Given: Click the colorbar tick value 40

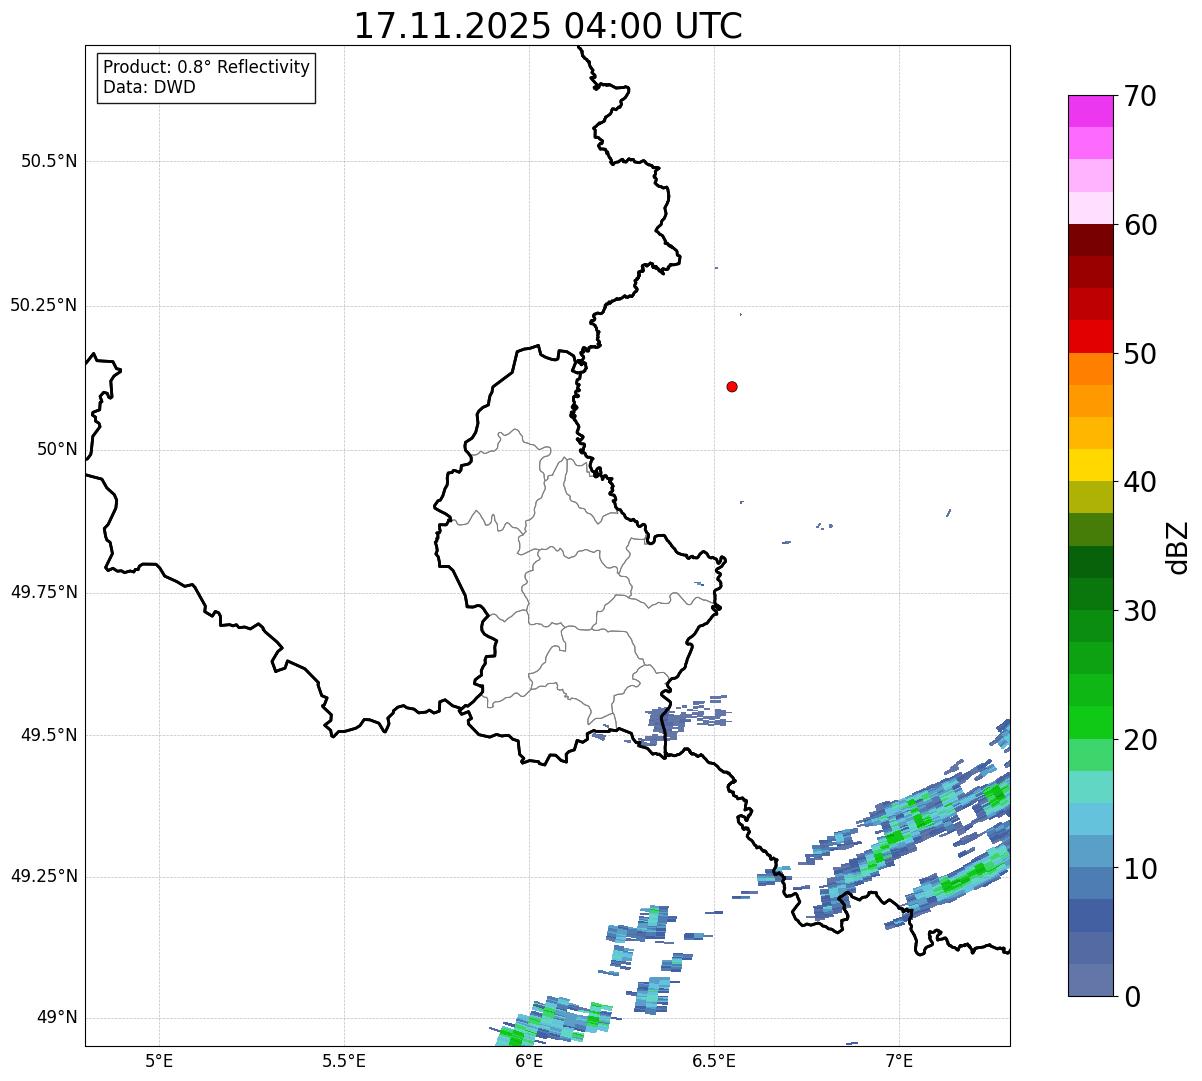Looking at the screenshot, I should [x=1140, y=482].
